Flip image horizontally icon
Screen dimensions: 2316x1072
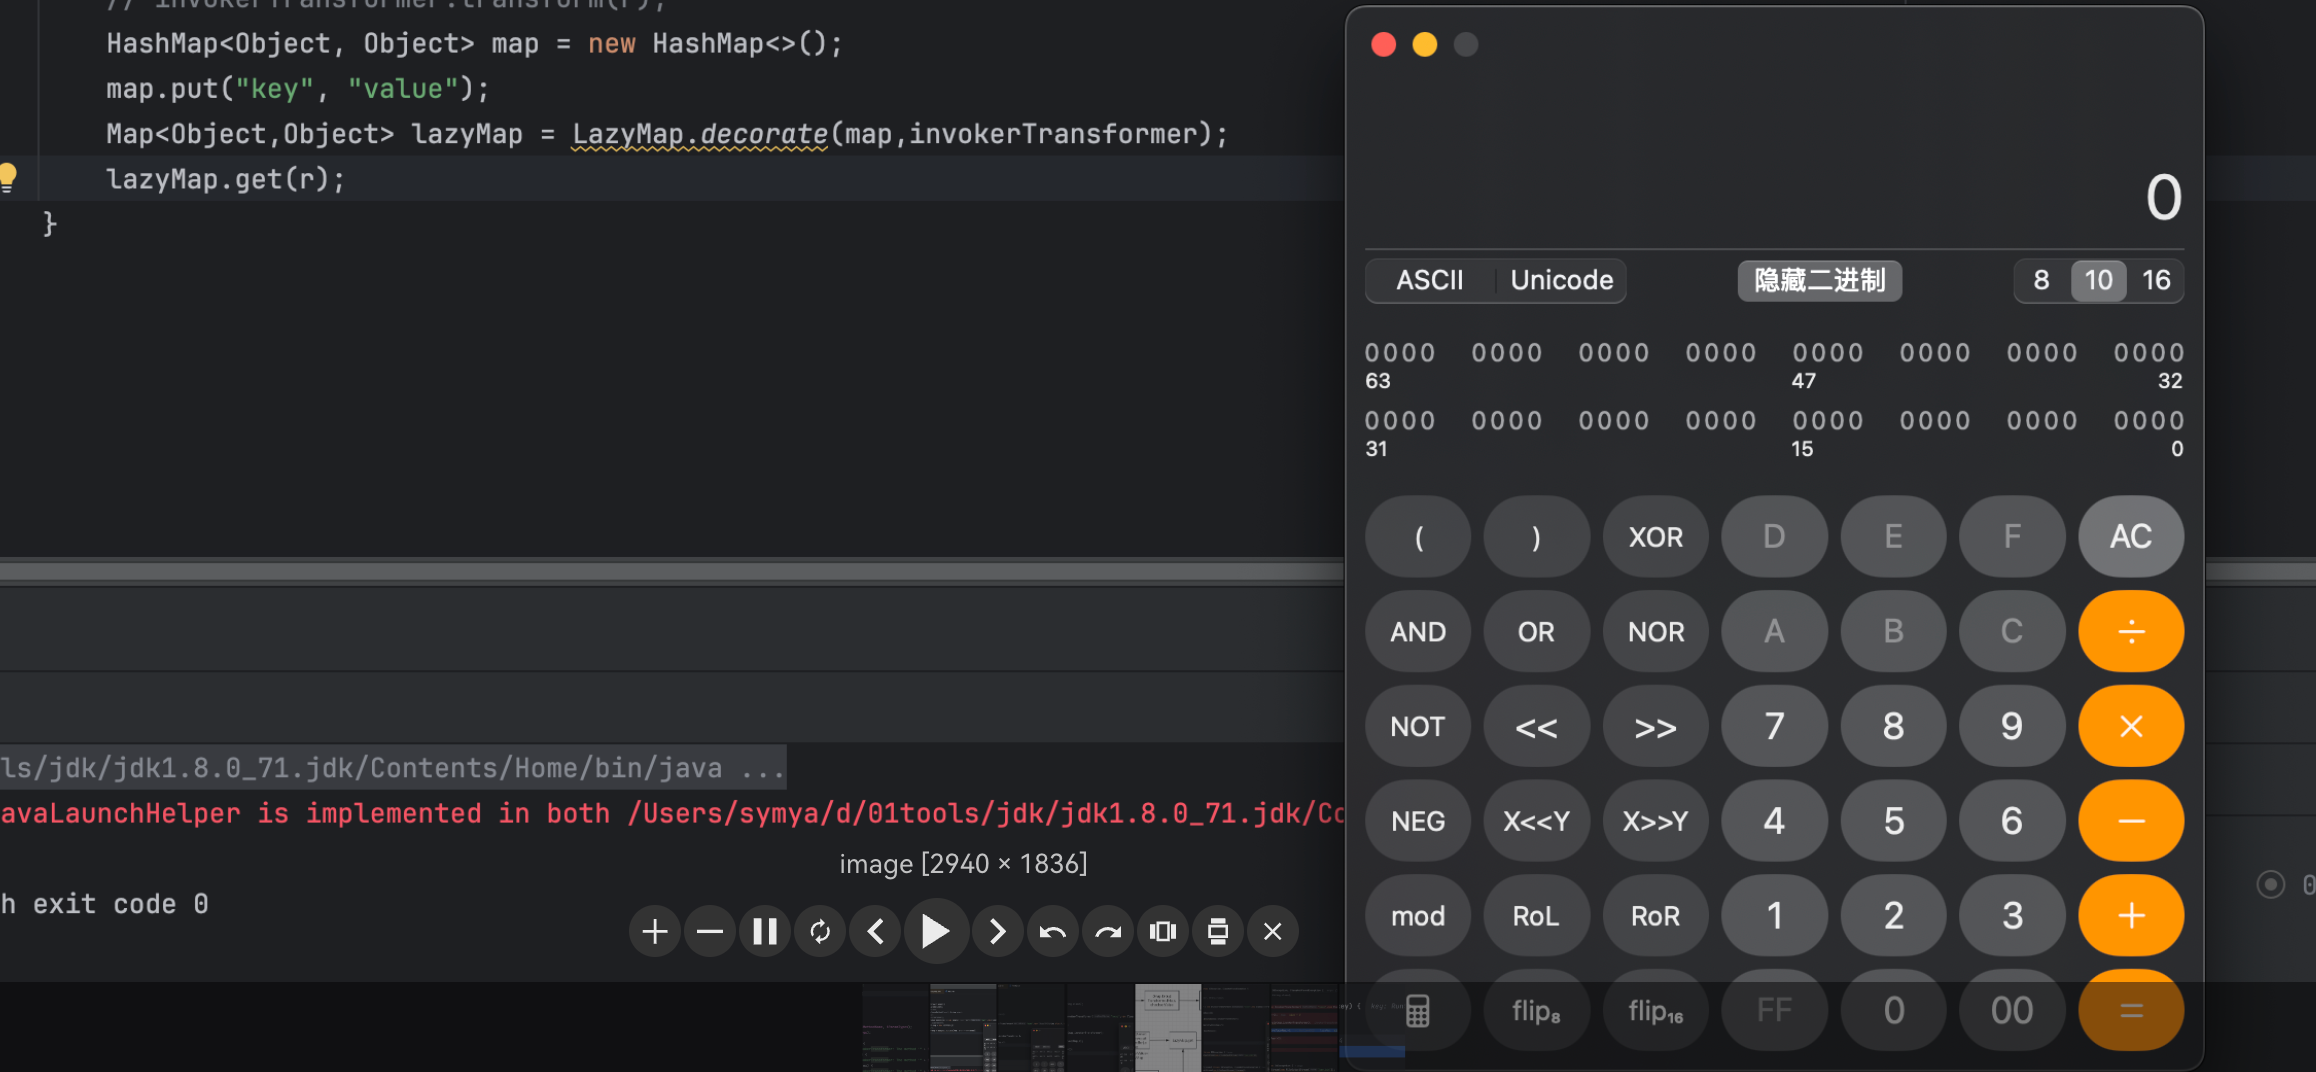[x=1162, y=932]
